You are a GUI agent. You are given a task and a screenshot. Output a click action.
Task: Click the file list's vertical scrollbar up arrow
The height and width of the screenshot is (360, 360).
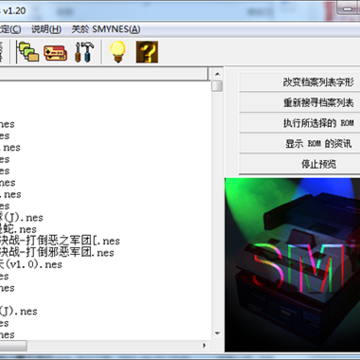[217, 74]
